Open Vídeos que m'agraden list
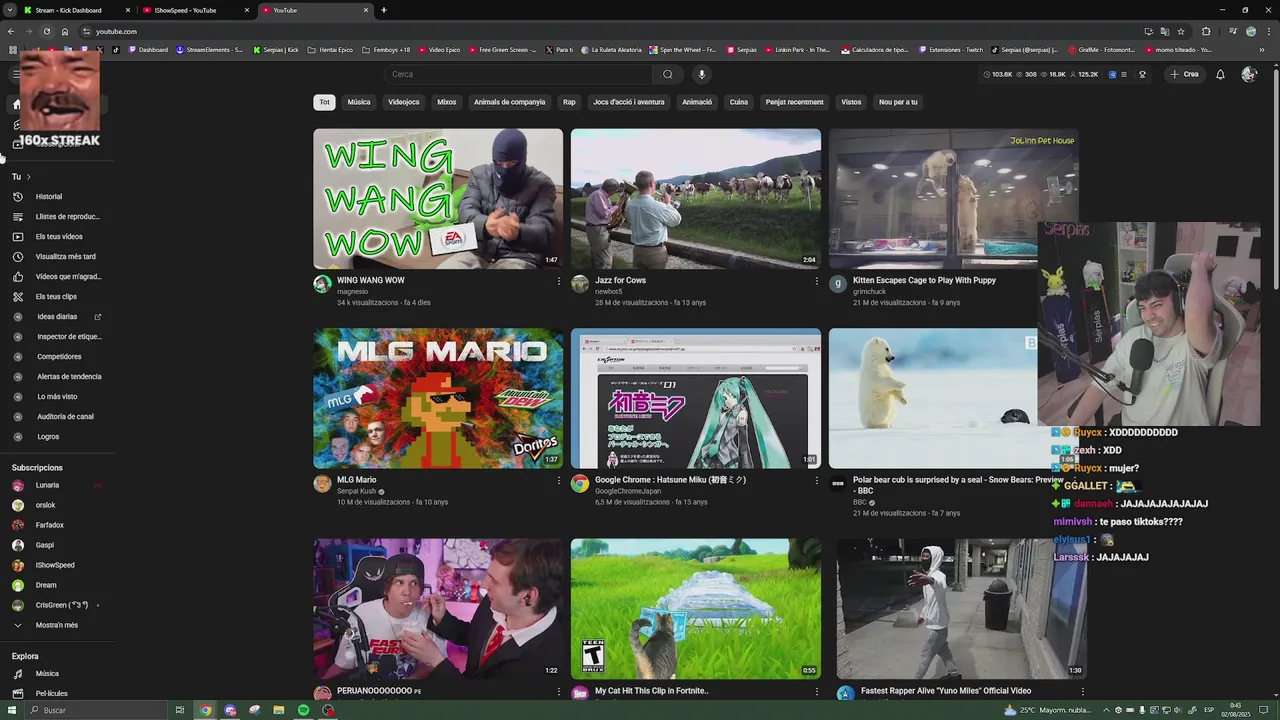 tap(68, 277)
